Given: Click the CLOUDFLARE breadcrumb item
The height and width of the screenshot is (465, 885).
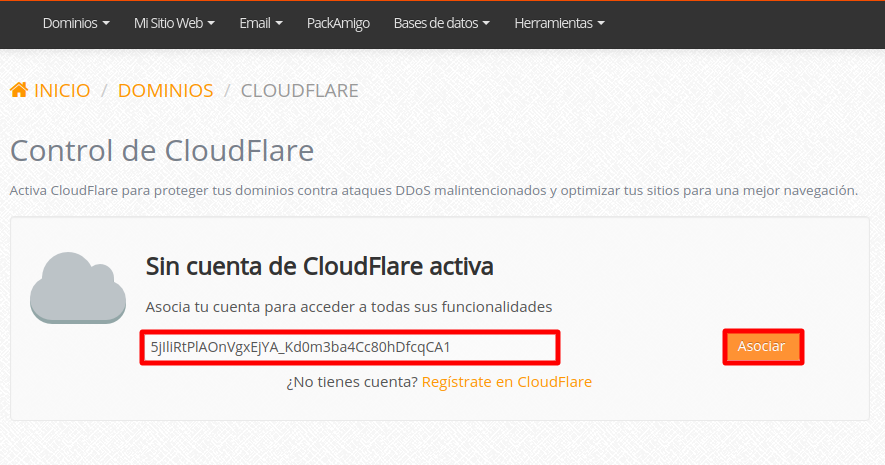Looking at the screenshot, I should [x=299, y=91].
